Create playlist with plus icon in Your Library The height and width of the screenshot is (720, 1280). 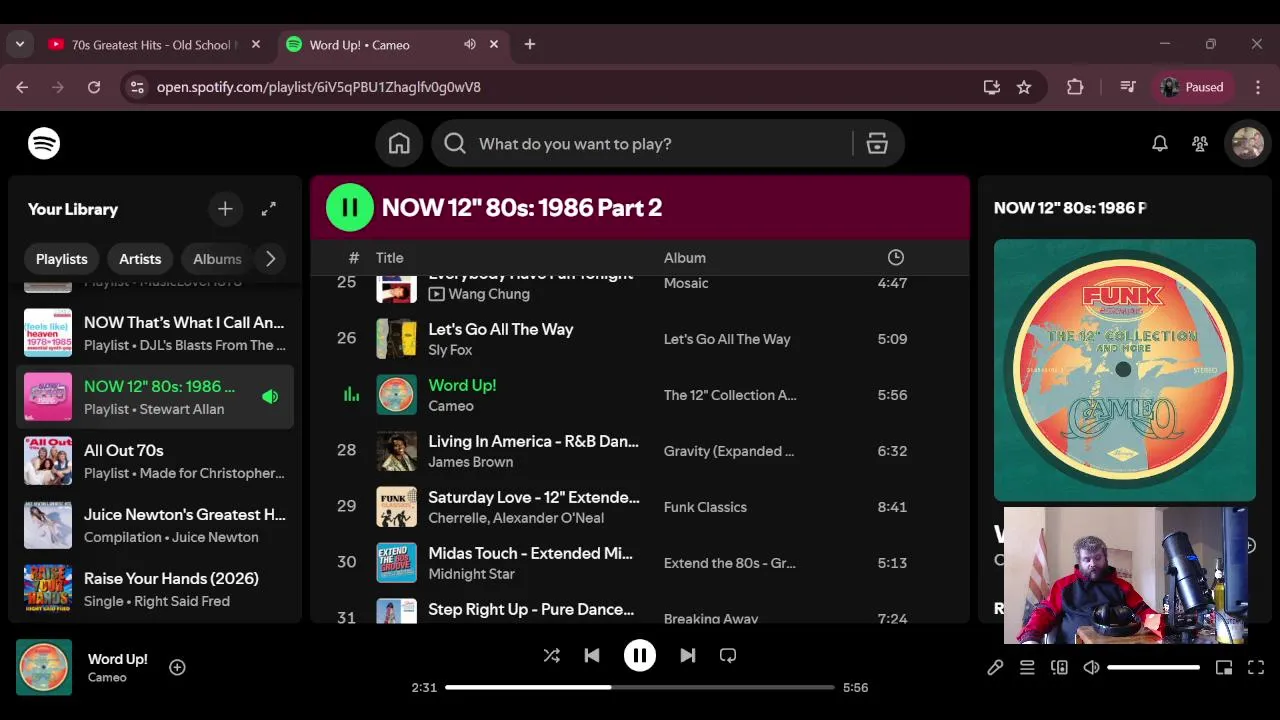pyautogui.click(x=225, y=209)
